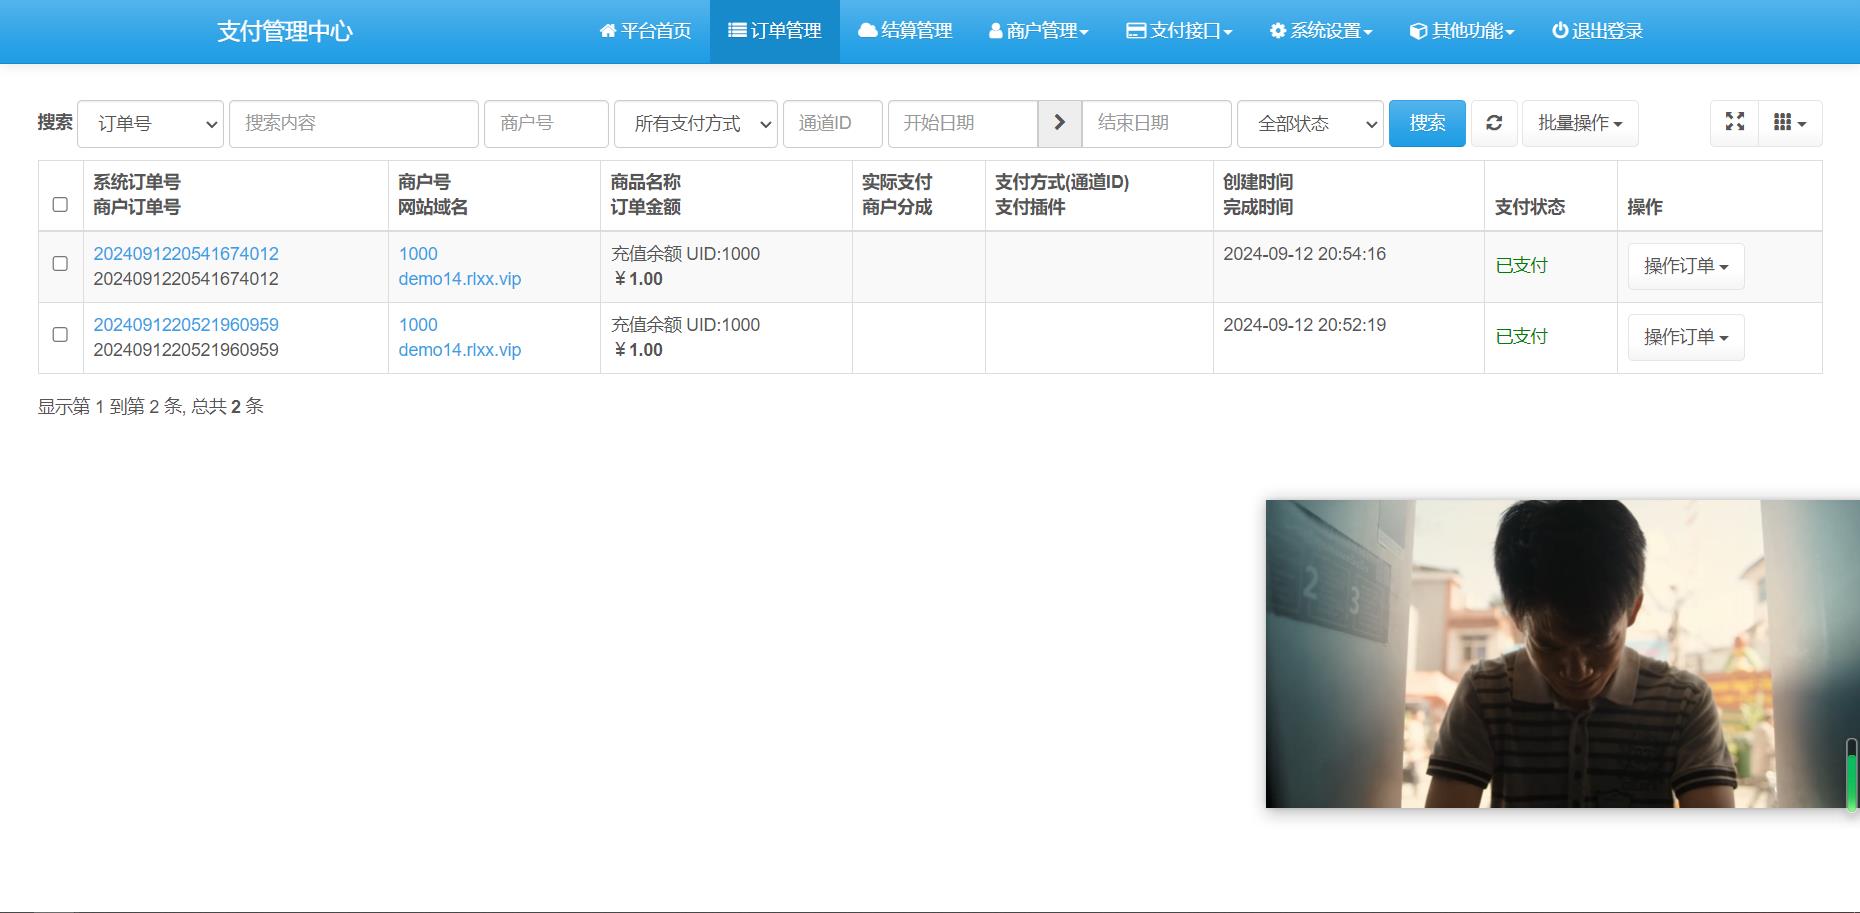This screenshot has height=913, width=1860.
Task: Check the box for order 2024091220541674012
Action: (60, 263)
